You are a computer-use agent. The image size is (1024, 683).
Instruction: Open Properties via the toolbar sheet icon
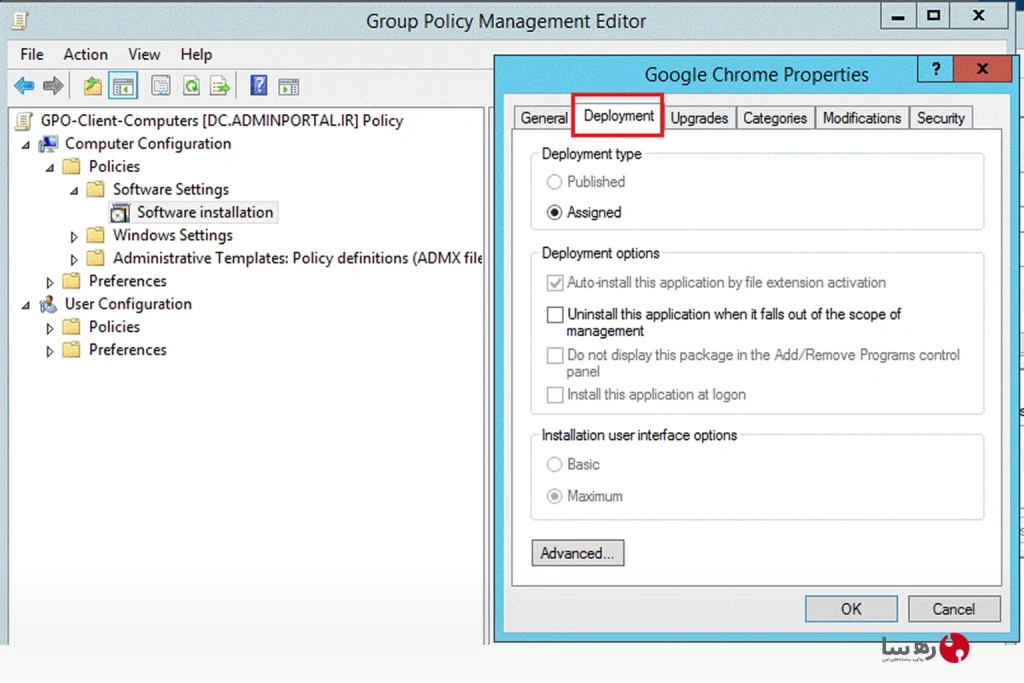pos(161,86)
